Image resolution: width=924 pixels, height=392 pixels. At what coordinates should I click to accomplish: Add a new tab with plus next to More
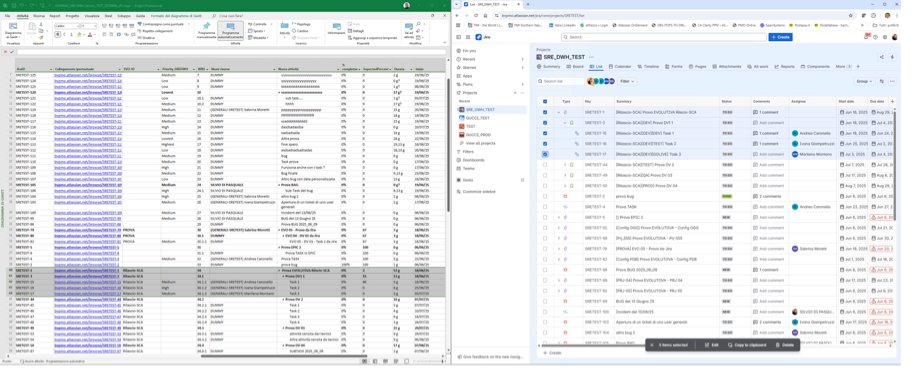(858, 67)
